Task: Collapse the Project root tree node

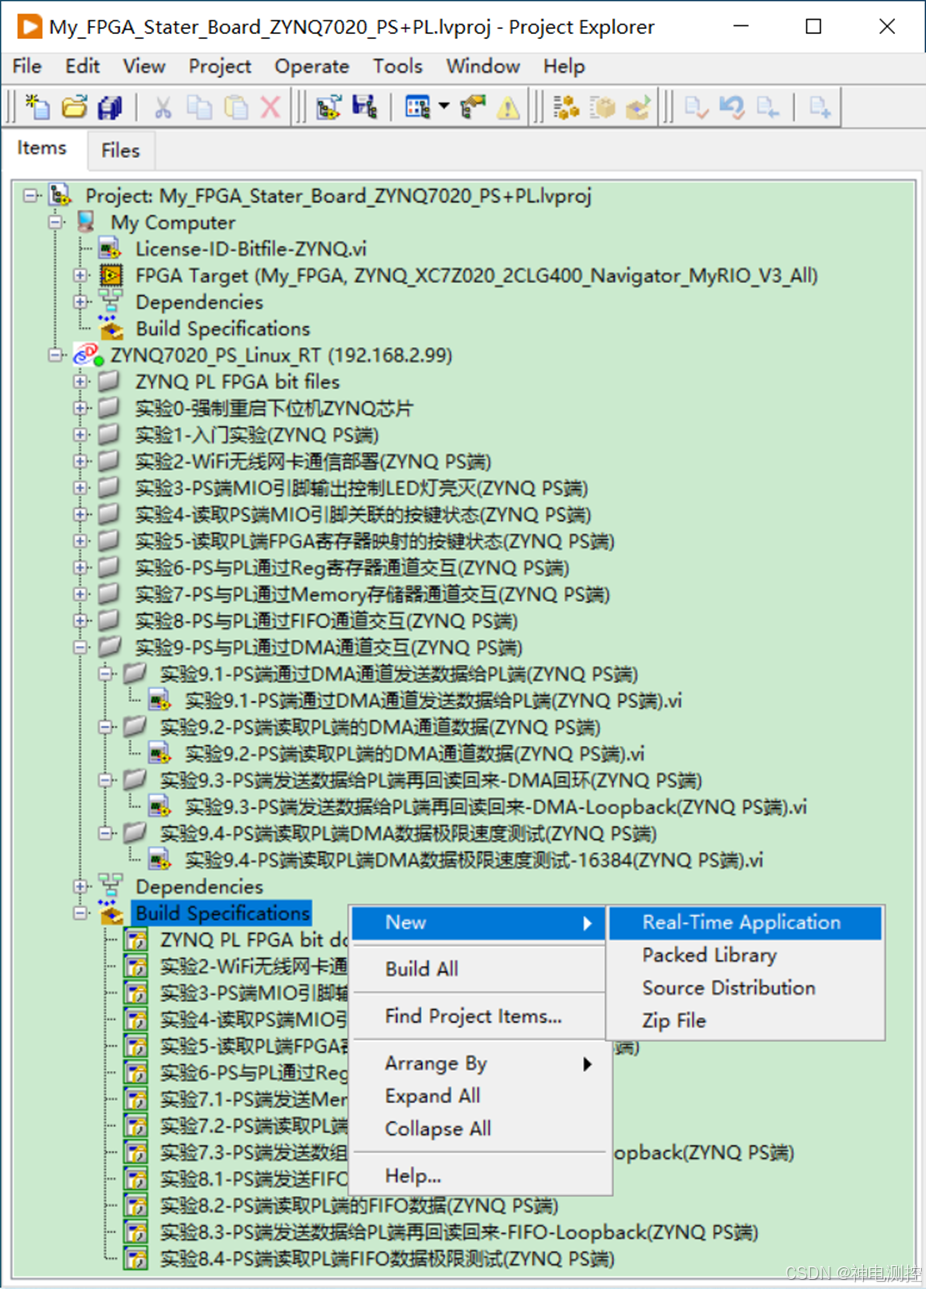Action: (x=31, y=195)
